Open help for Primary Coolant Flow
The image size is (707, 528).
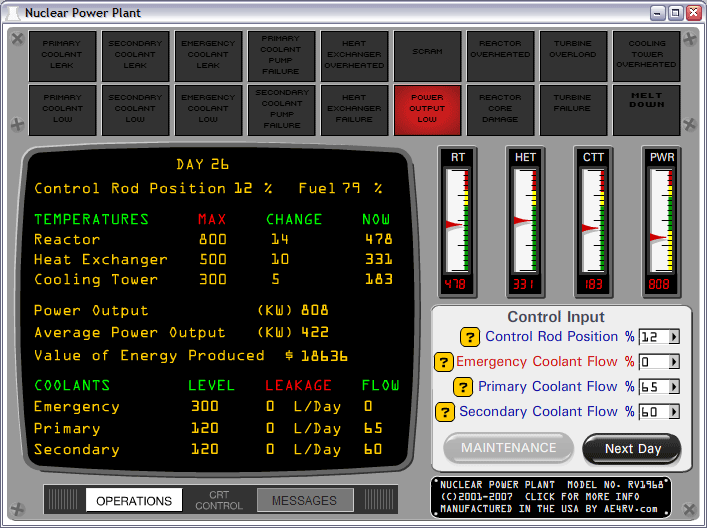(x=463, y=387)
